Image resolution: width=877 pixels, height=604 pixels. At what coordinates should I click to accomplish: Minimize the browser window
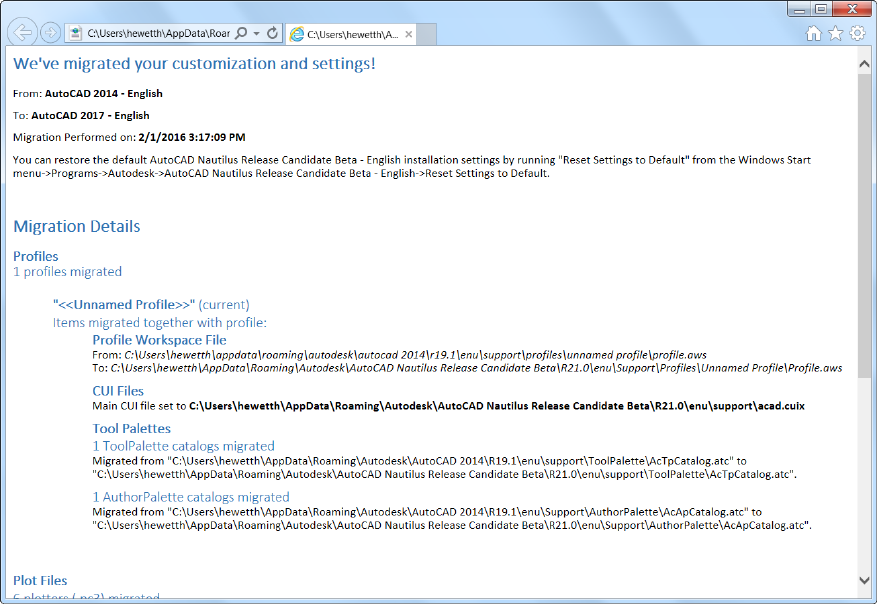click(x=799, y=9)
